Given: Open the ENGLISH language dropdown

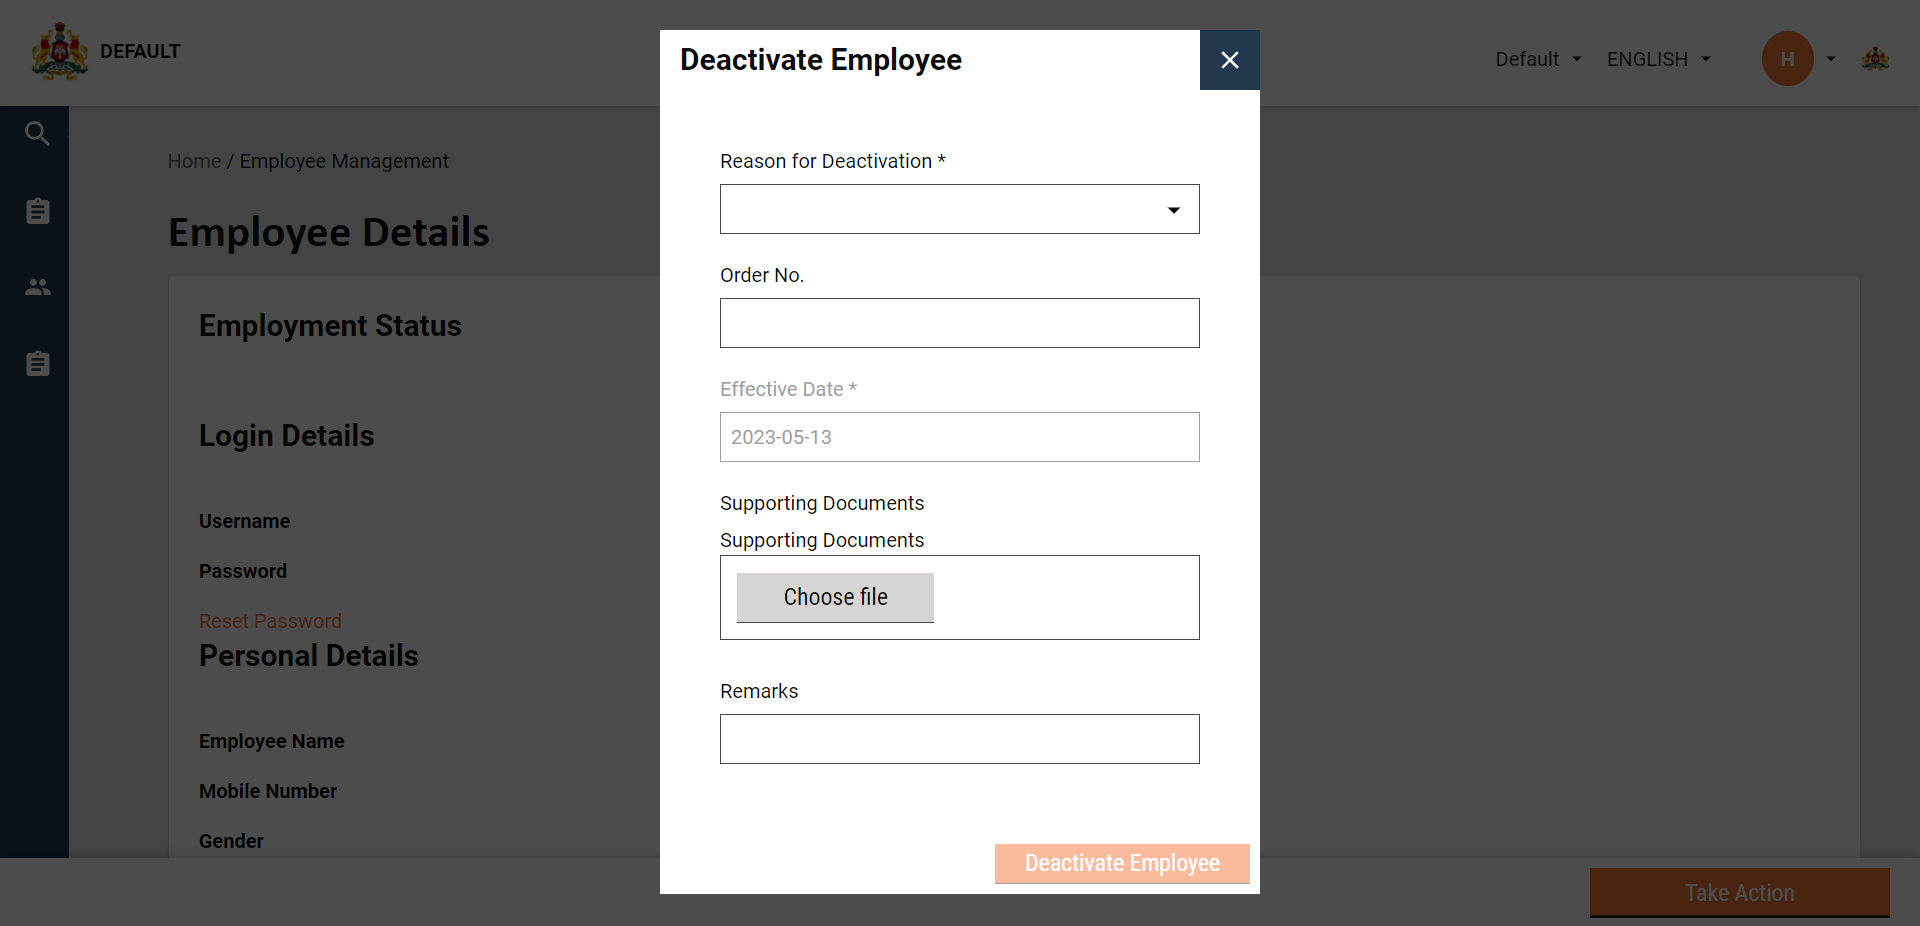Looking at the screenshot, I should tap(1658, 59).
